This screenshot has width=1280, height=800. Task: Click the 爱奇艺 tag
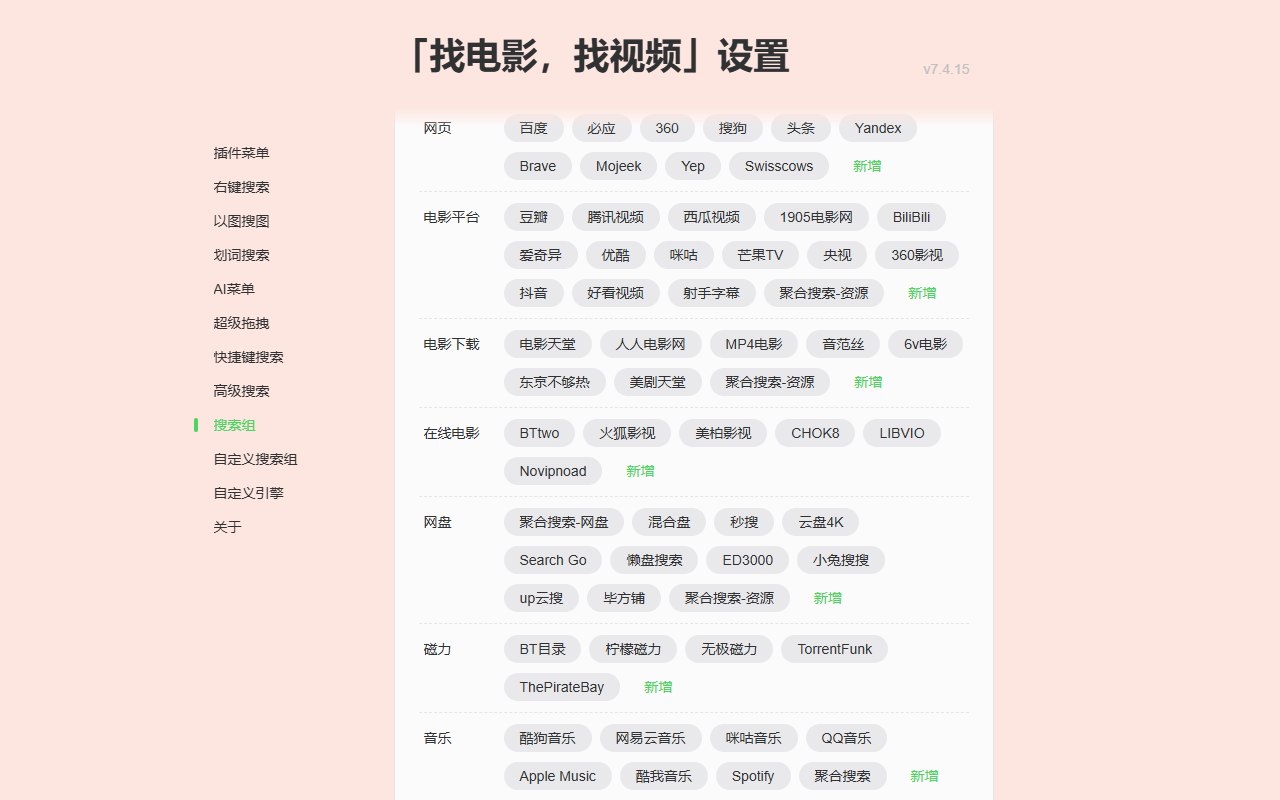pyautogui.click(x=541, y=255)
